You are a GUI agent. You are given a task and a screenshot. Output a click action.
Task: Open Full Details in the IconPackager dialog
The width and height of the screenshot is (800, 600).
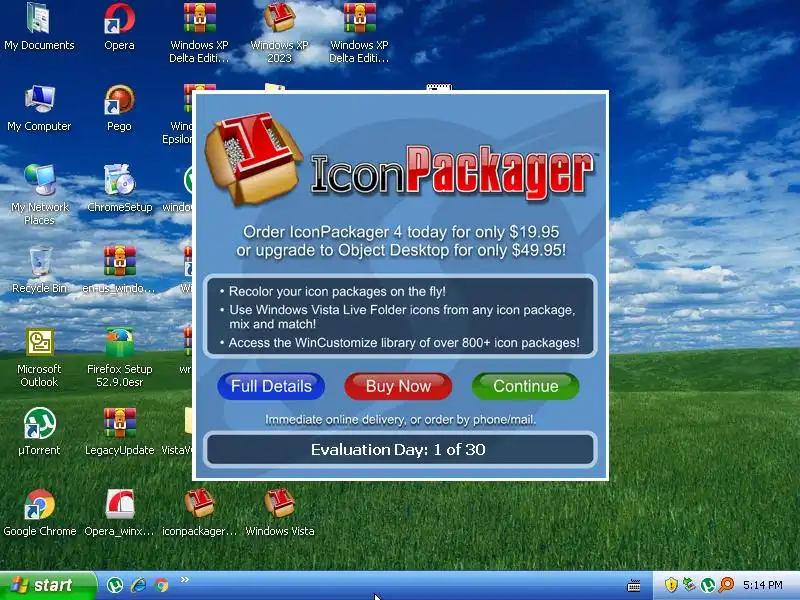(x=271, y=386)
